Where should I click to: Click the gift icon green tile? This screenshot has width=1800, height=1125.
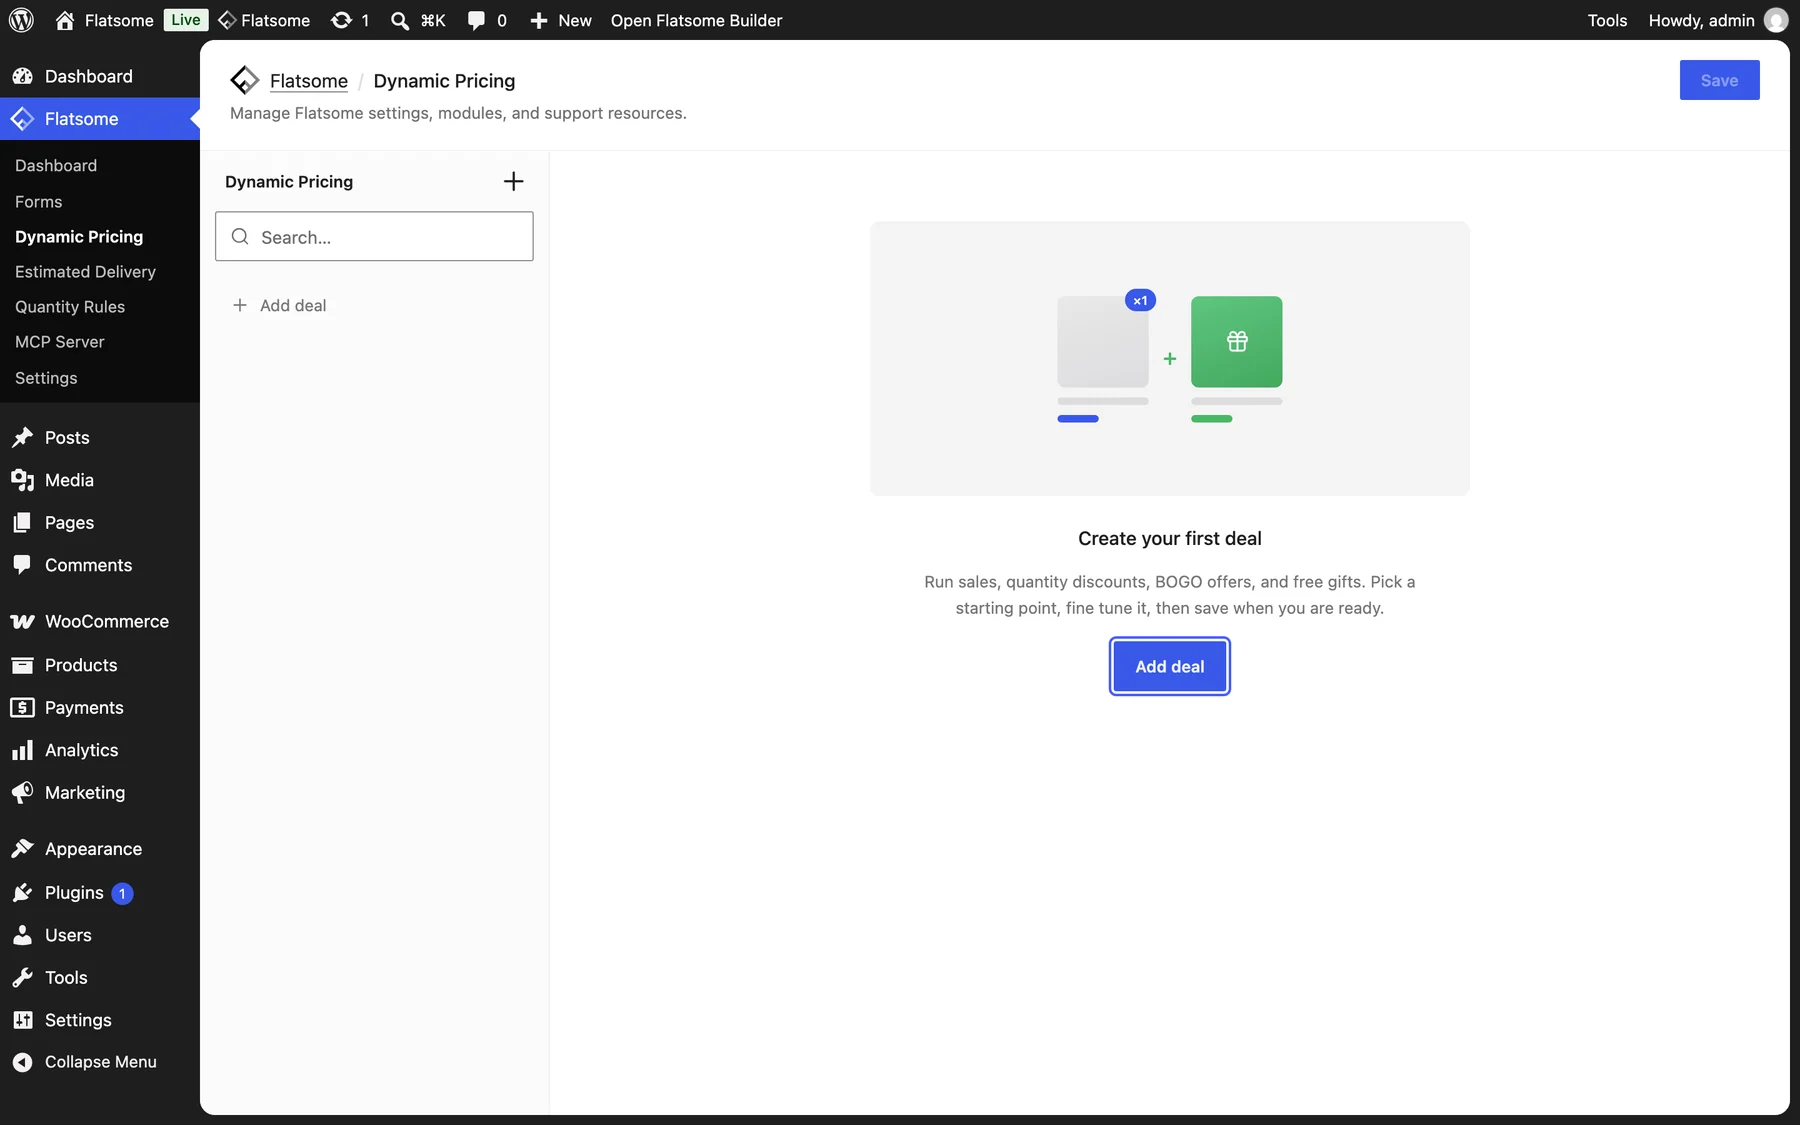(x=1237, y=341)
